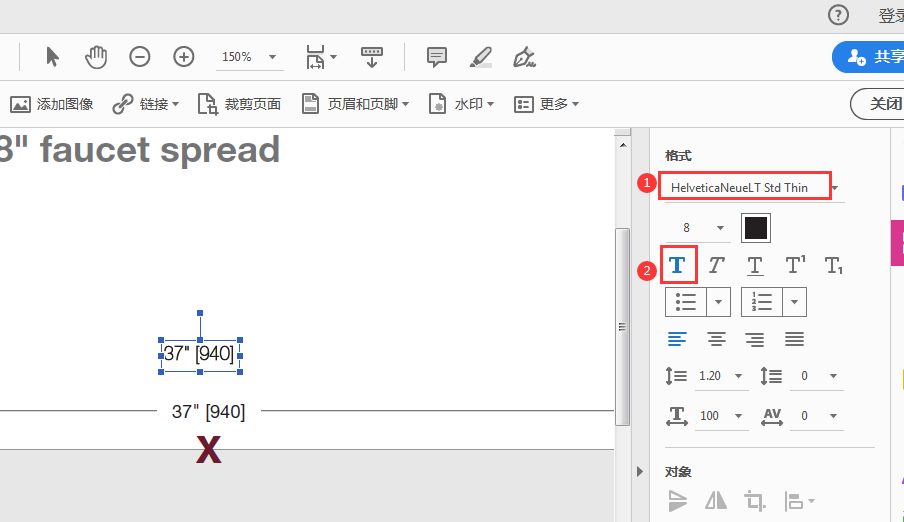The width and height of the screenshot is (904, 522).
Task: Select the arrow selection tool
Action: [53, 57]
